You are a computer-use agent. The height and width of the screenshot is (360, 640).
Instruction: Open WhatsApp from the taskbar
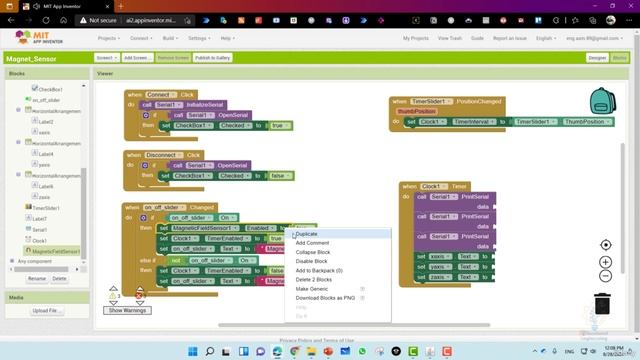pos(362,351)
